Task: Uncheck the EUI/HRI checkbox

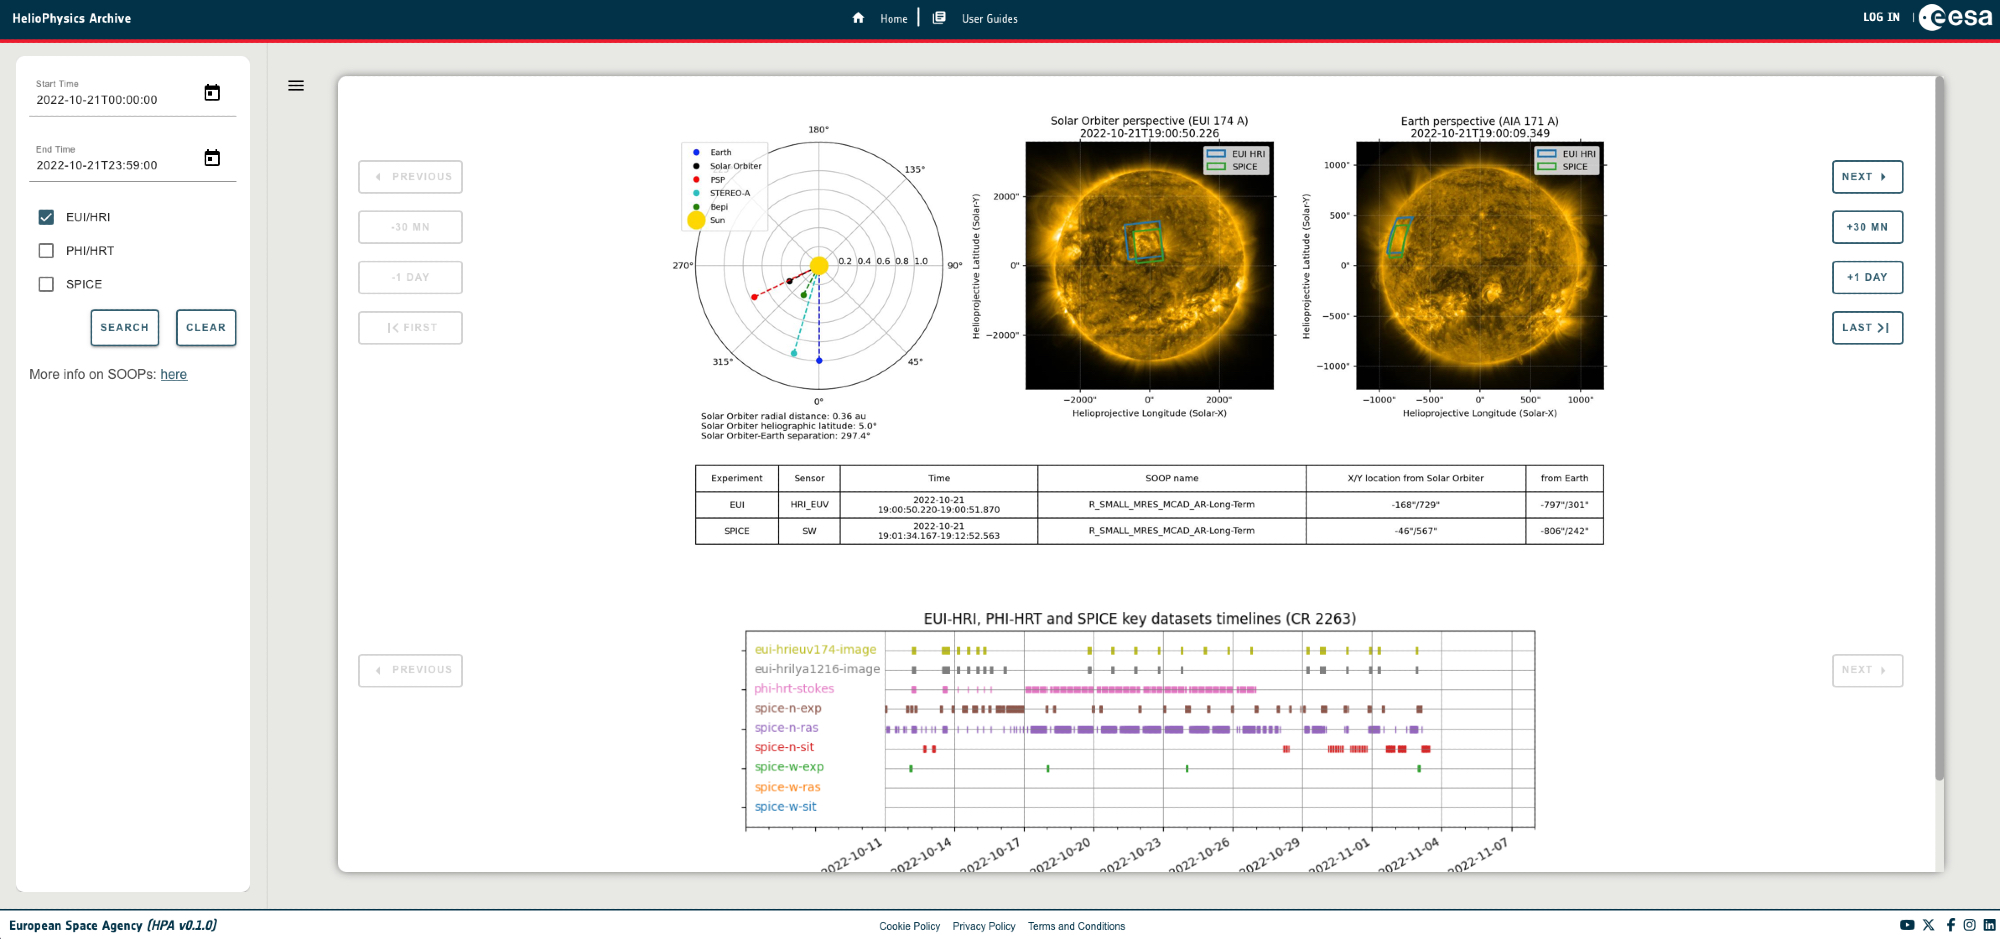Action: click(x=46, y=217)
